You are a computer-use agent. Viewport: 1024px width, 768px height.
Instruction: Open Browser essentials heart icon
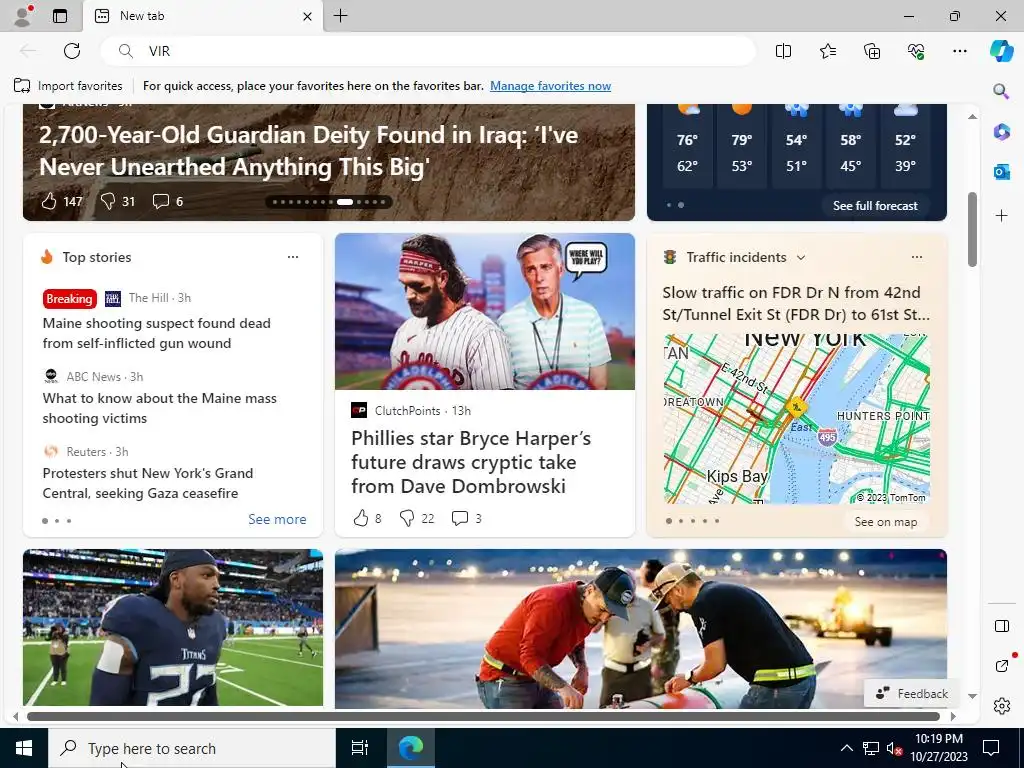(x=916, y=51)
